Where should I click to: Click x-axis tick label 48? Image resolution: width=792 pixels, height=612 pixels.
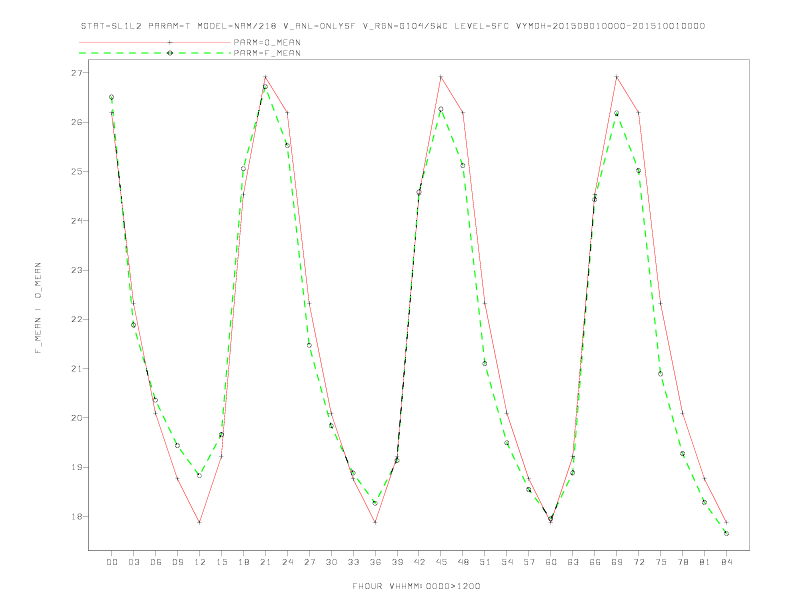(x=463, y=562)
